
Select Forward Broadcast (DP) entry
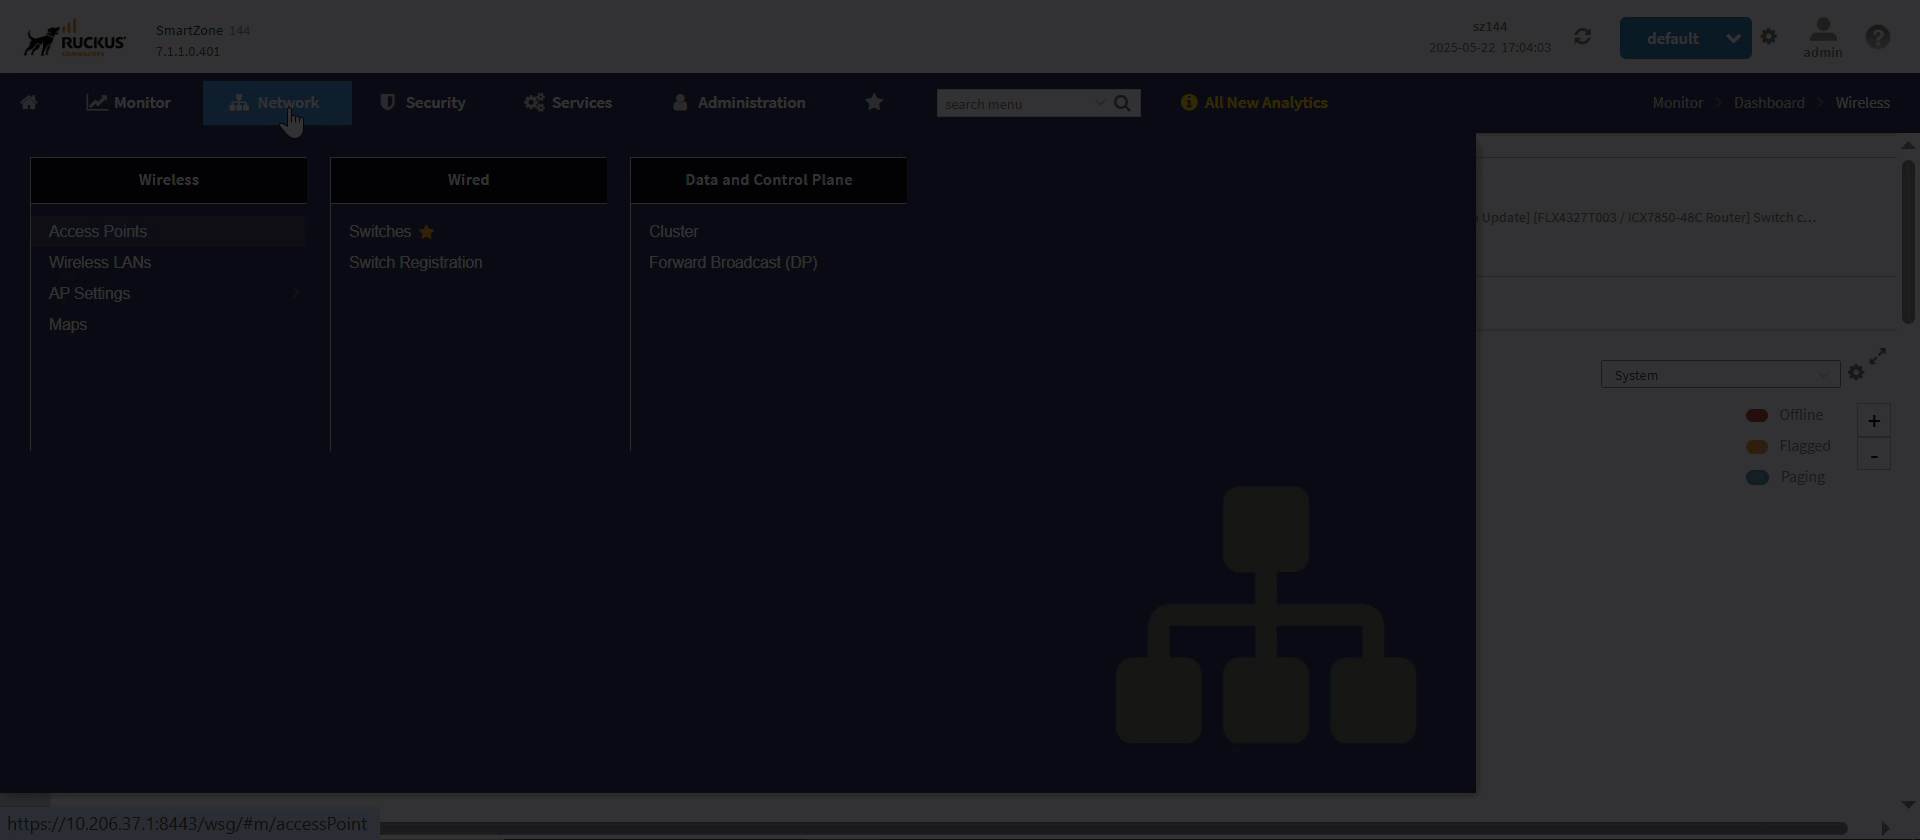pyautogui.click(x=733, y=262)
